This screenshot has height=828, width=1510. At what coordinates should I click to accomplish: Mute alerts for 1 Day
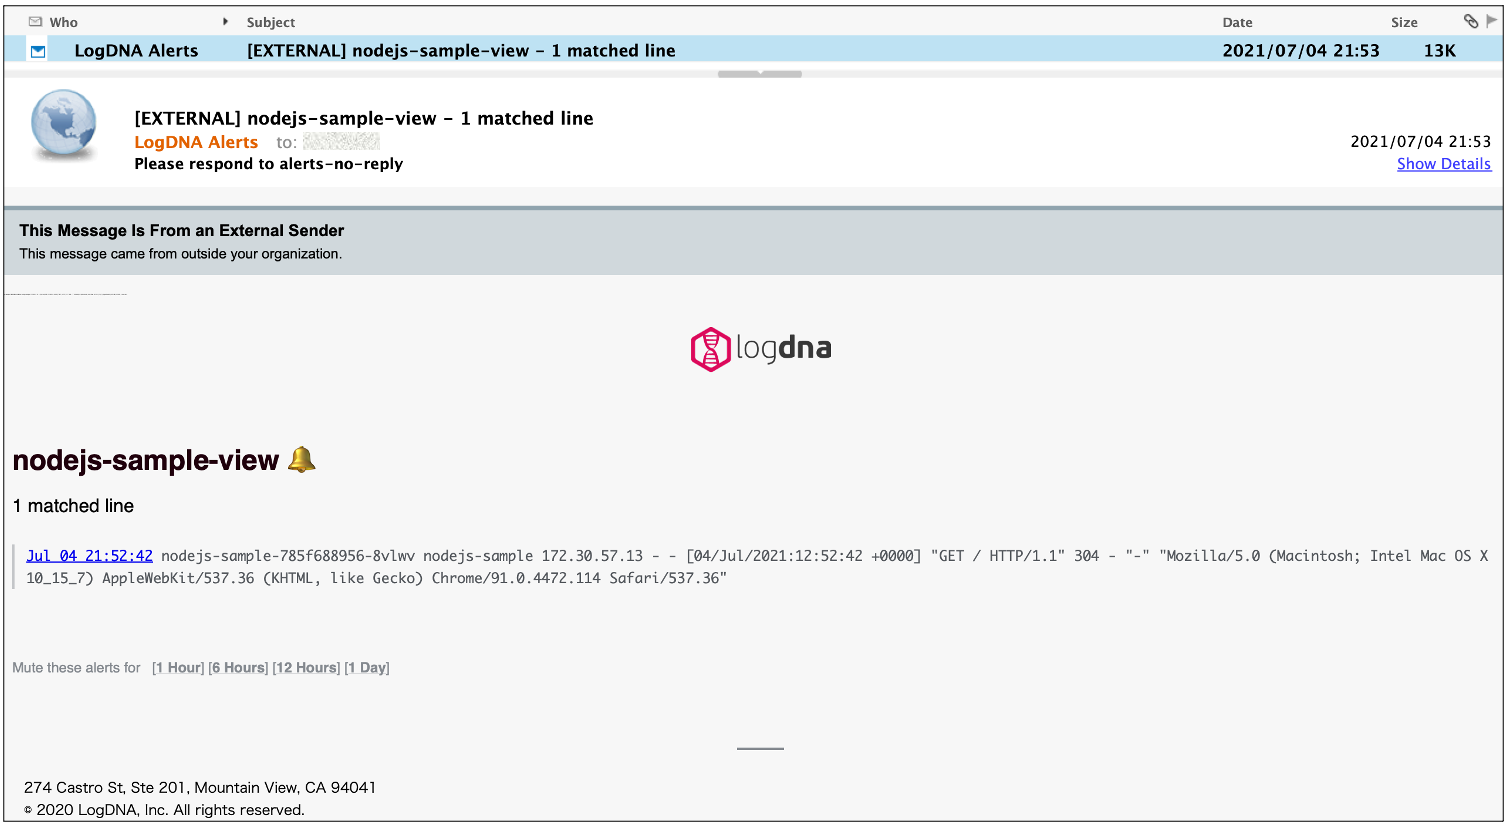click(367, 668)
